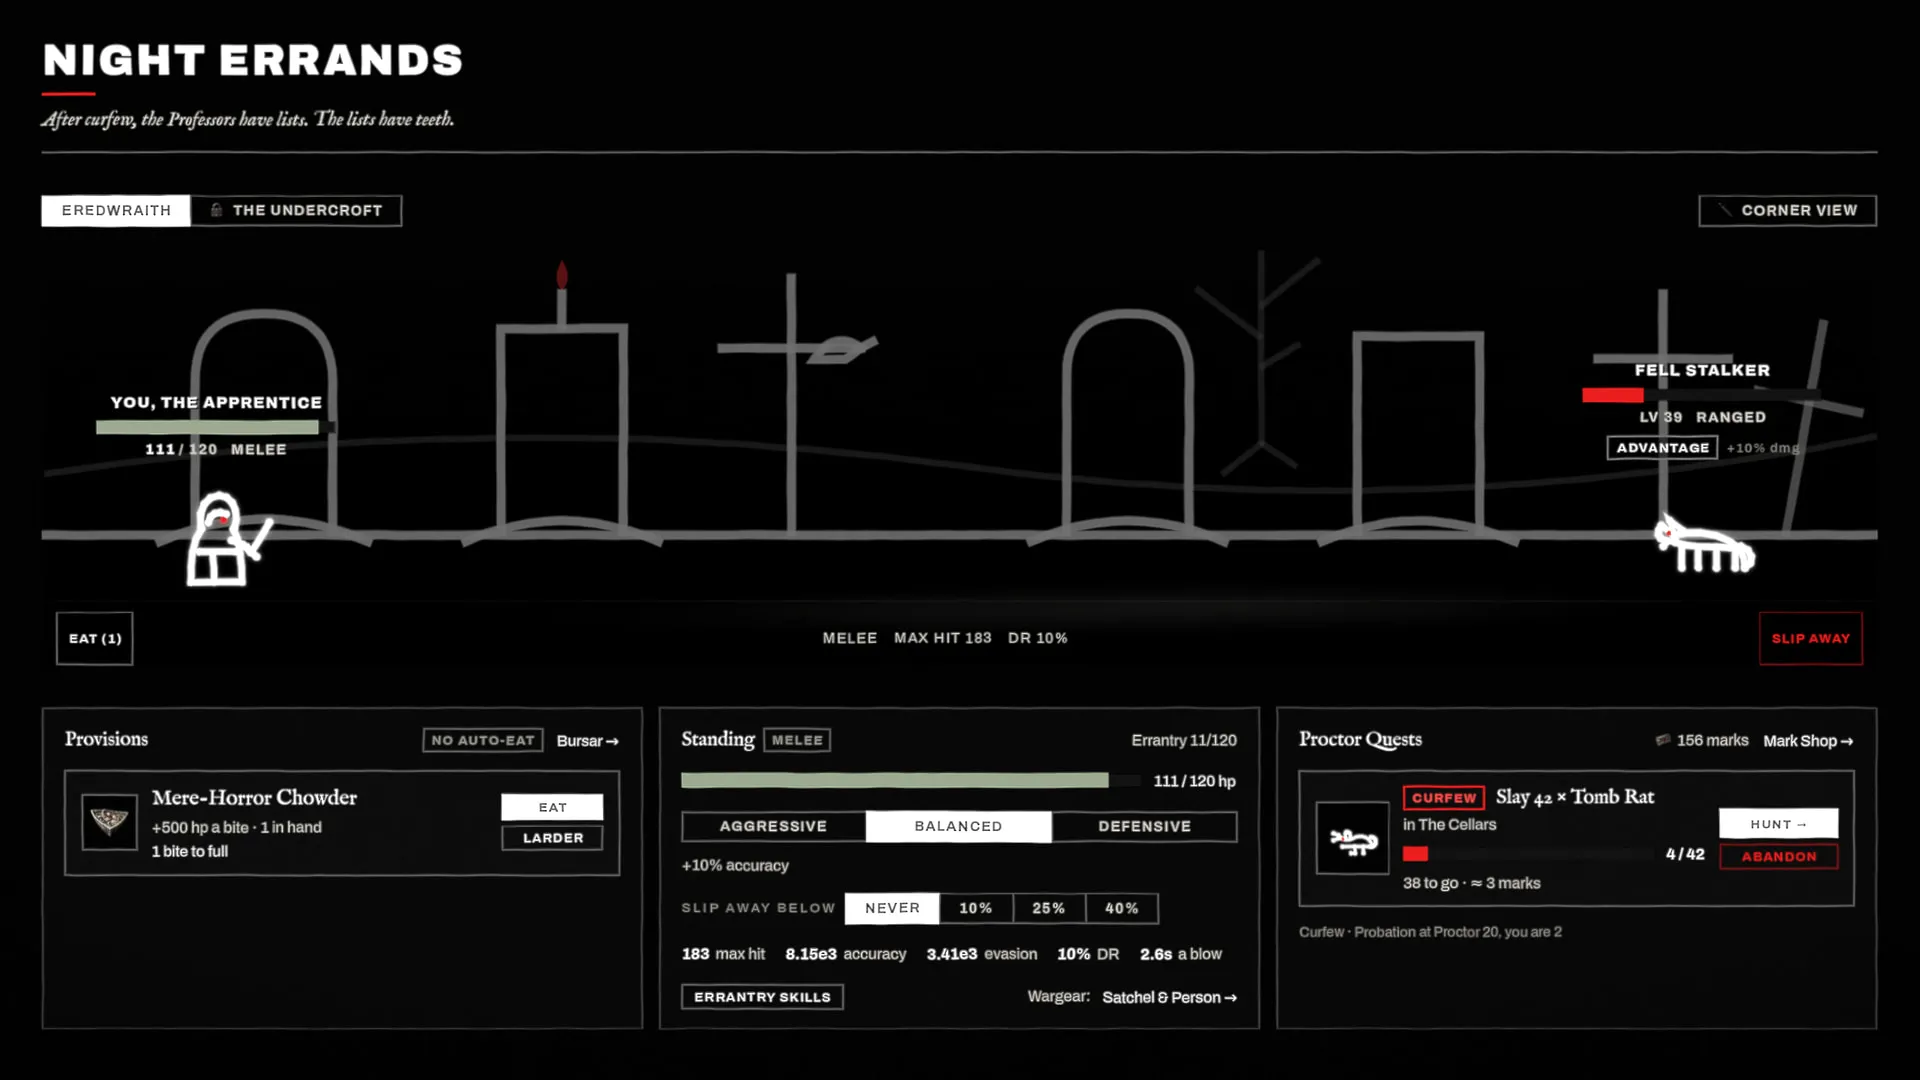Click the Corner View icon
Image resolution: width=1920 pixels, height=1080 pixels.
tap(1724, 210)
